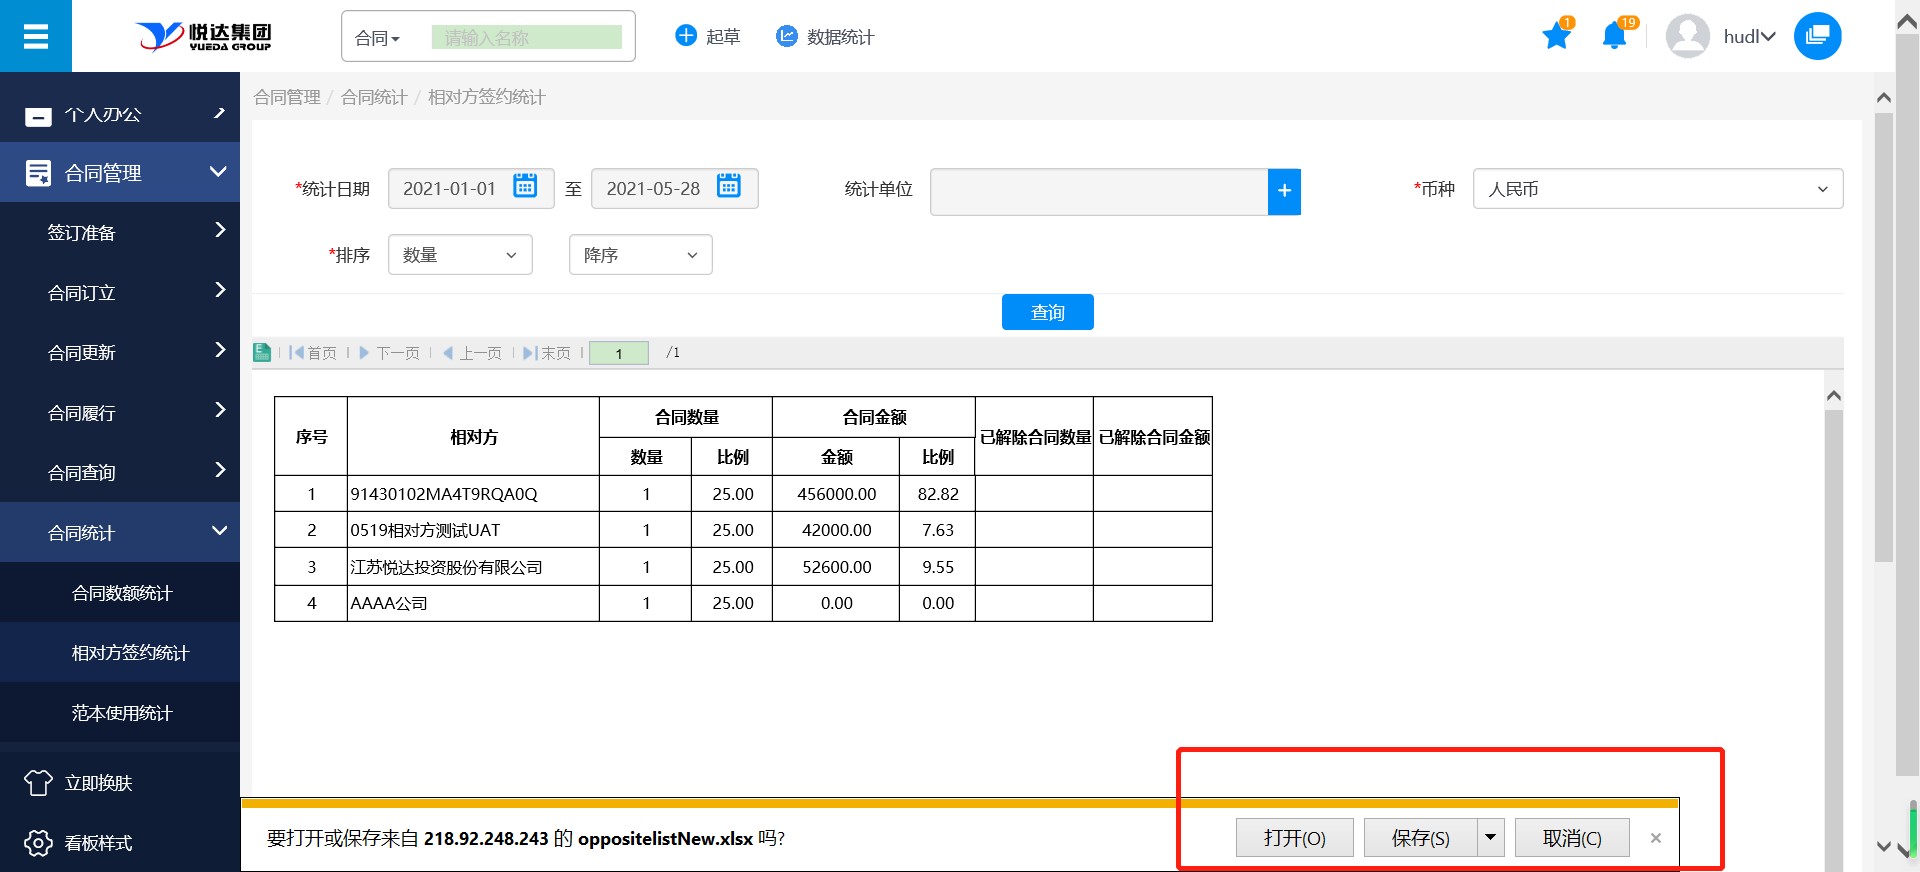Click the 打开(O) button
Image resolution: width=1920 pixels, height=872 pixels.
[x=1294, y=838]
